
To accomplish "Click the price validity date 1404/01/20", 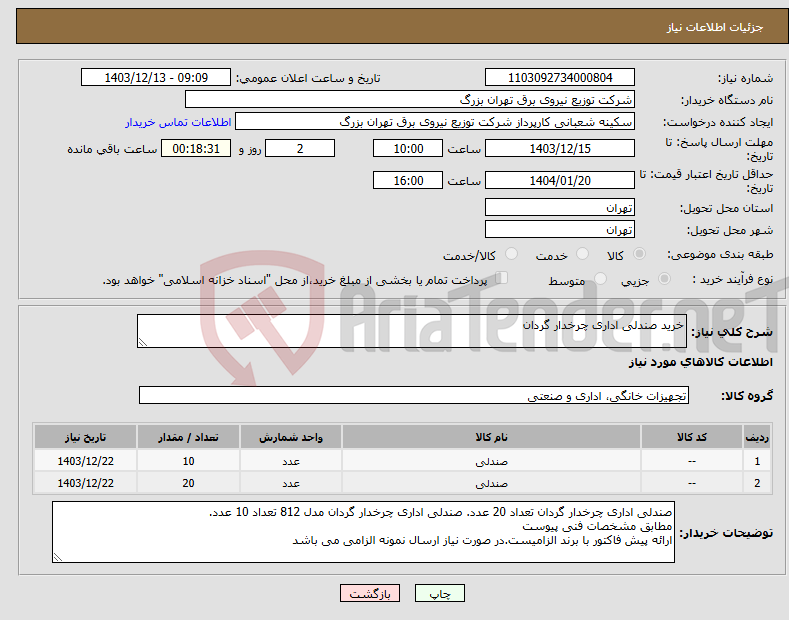I will (560, 180).
